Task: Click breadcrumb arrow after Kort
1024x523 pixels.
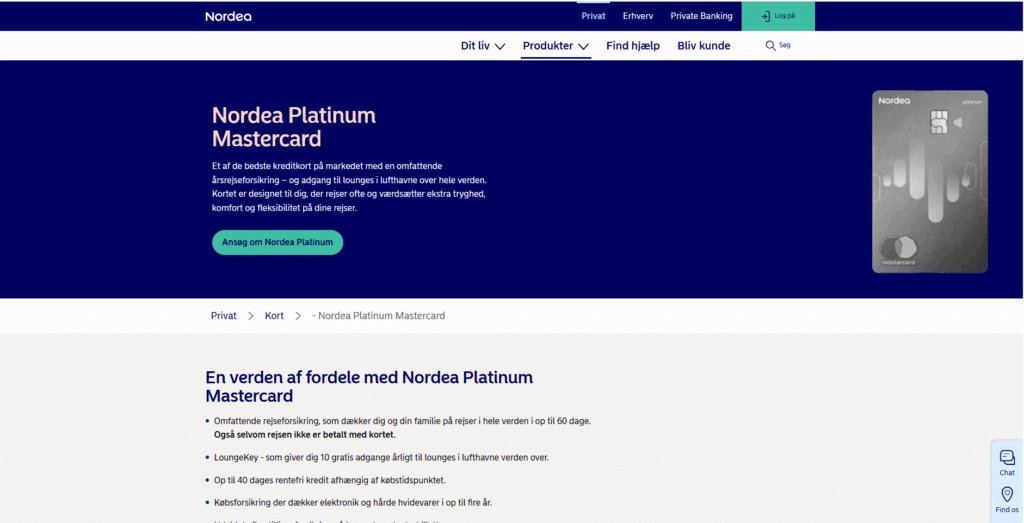Action: 298,316
